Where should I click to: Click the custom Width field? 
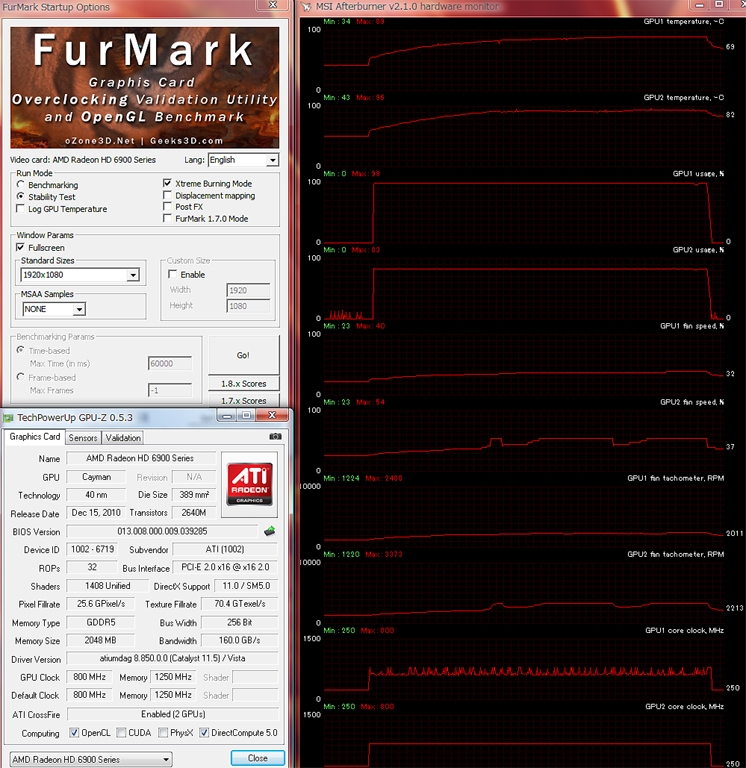tap(248, 290)
